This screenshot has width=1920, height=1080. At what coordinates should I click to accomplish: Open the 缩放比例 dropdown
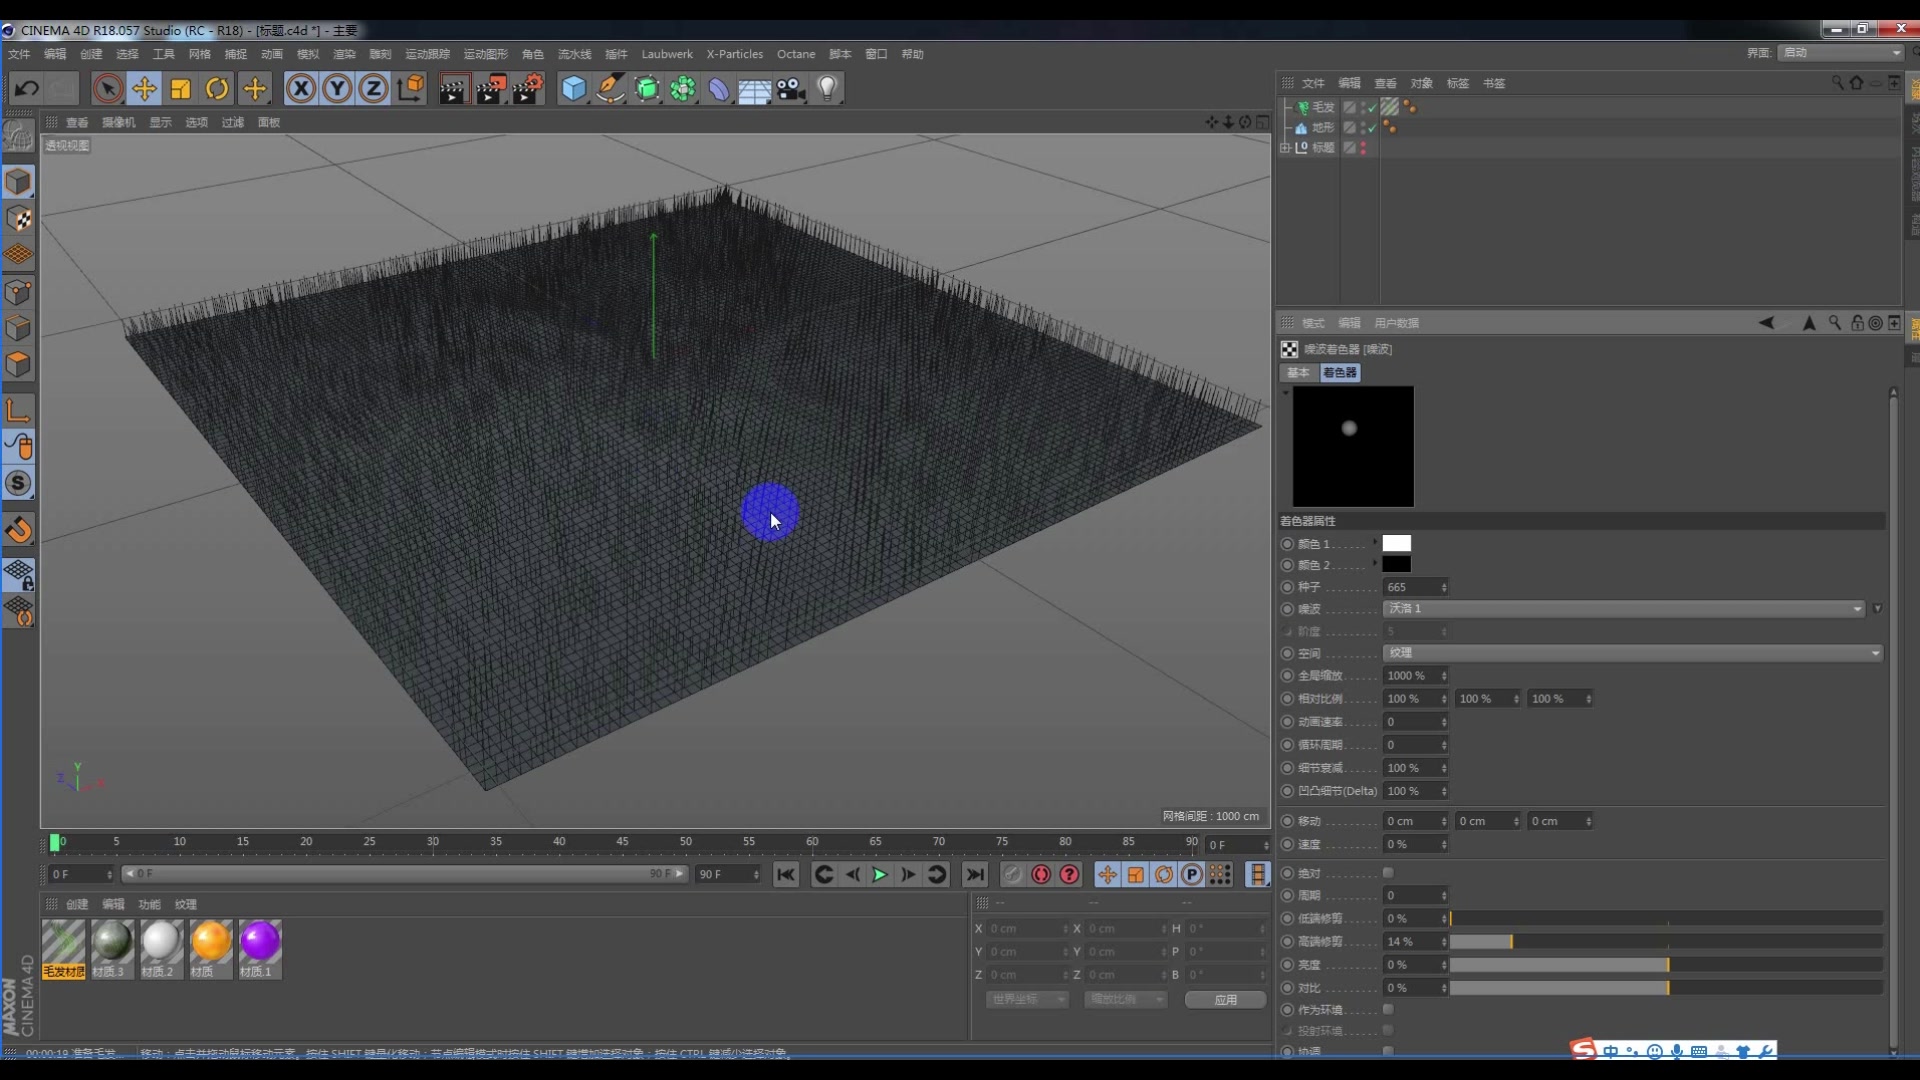pyautogui.click(x=1125, y=999)
